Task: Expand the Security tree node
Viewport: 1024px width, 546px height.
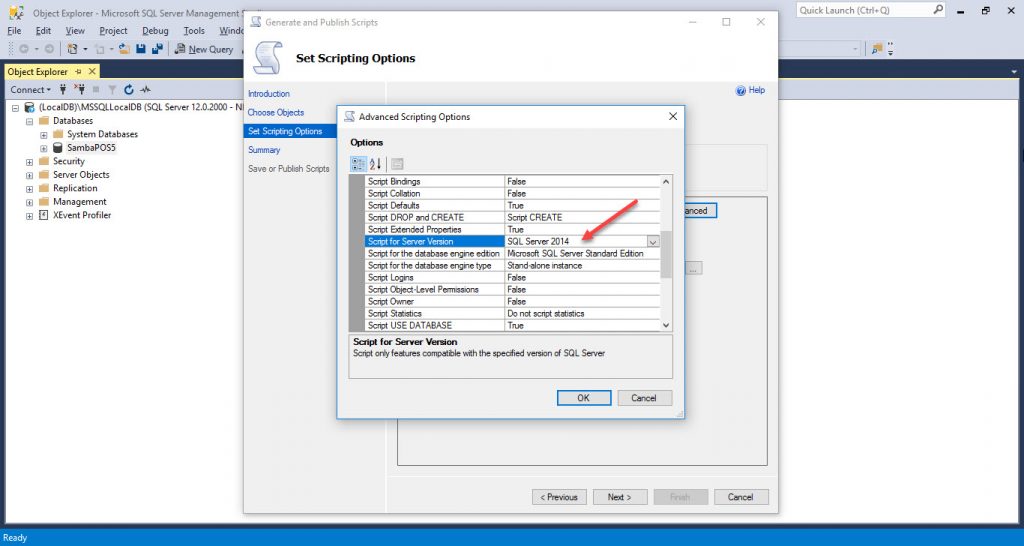Action: click(29, 161)
